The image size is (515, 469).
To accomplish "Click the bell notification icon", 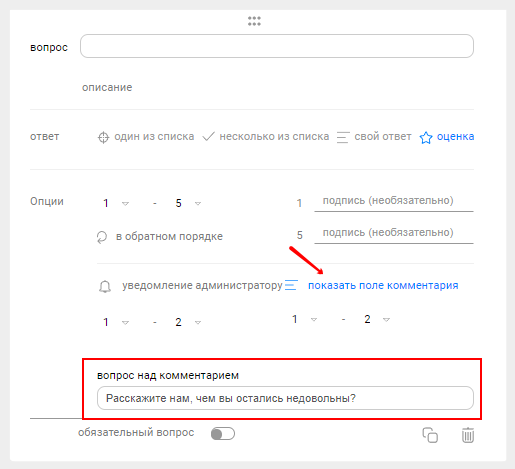I will (105, 286).
